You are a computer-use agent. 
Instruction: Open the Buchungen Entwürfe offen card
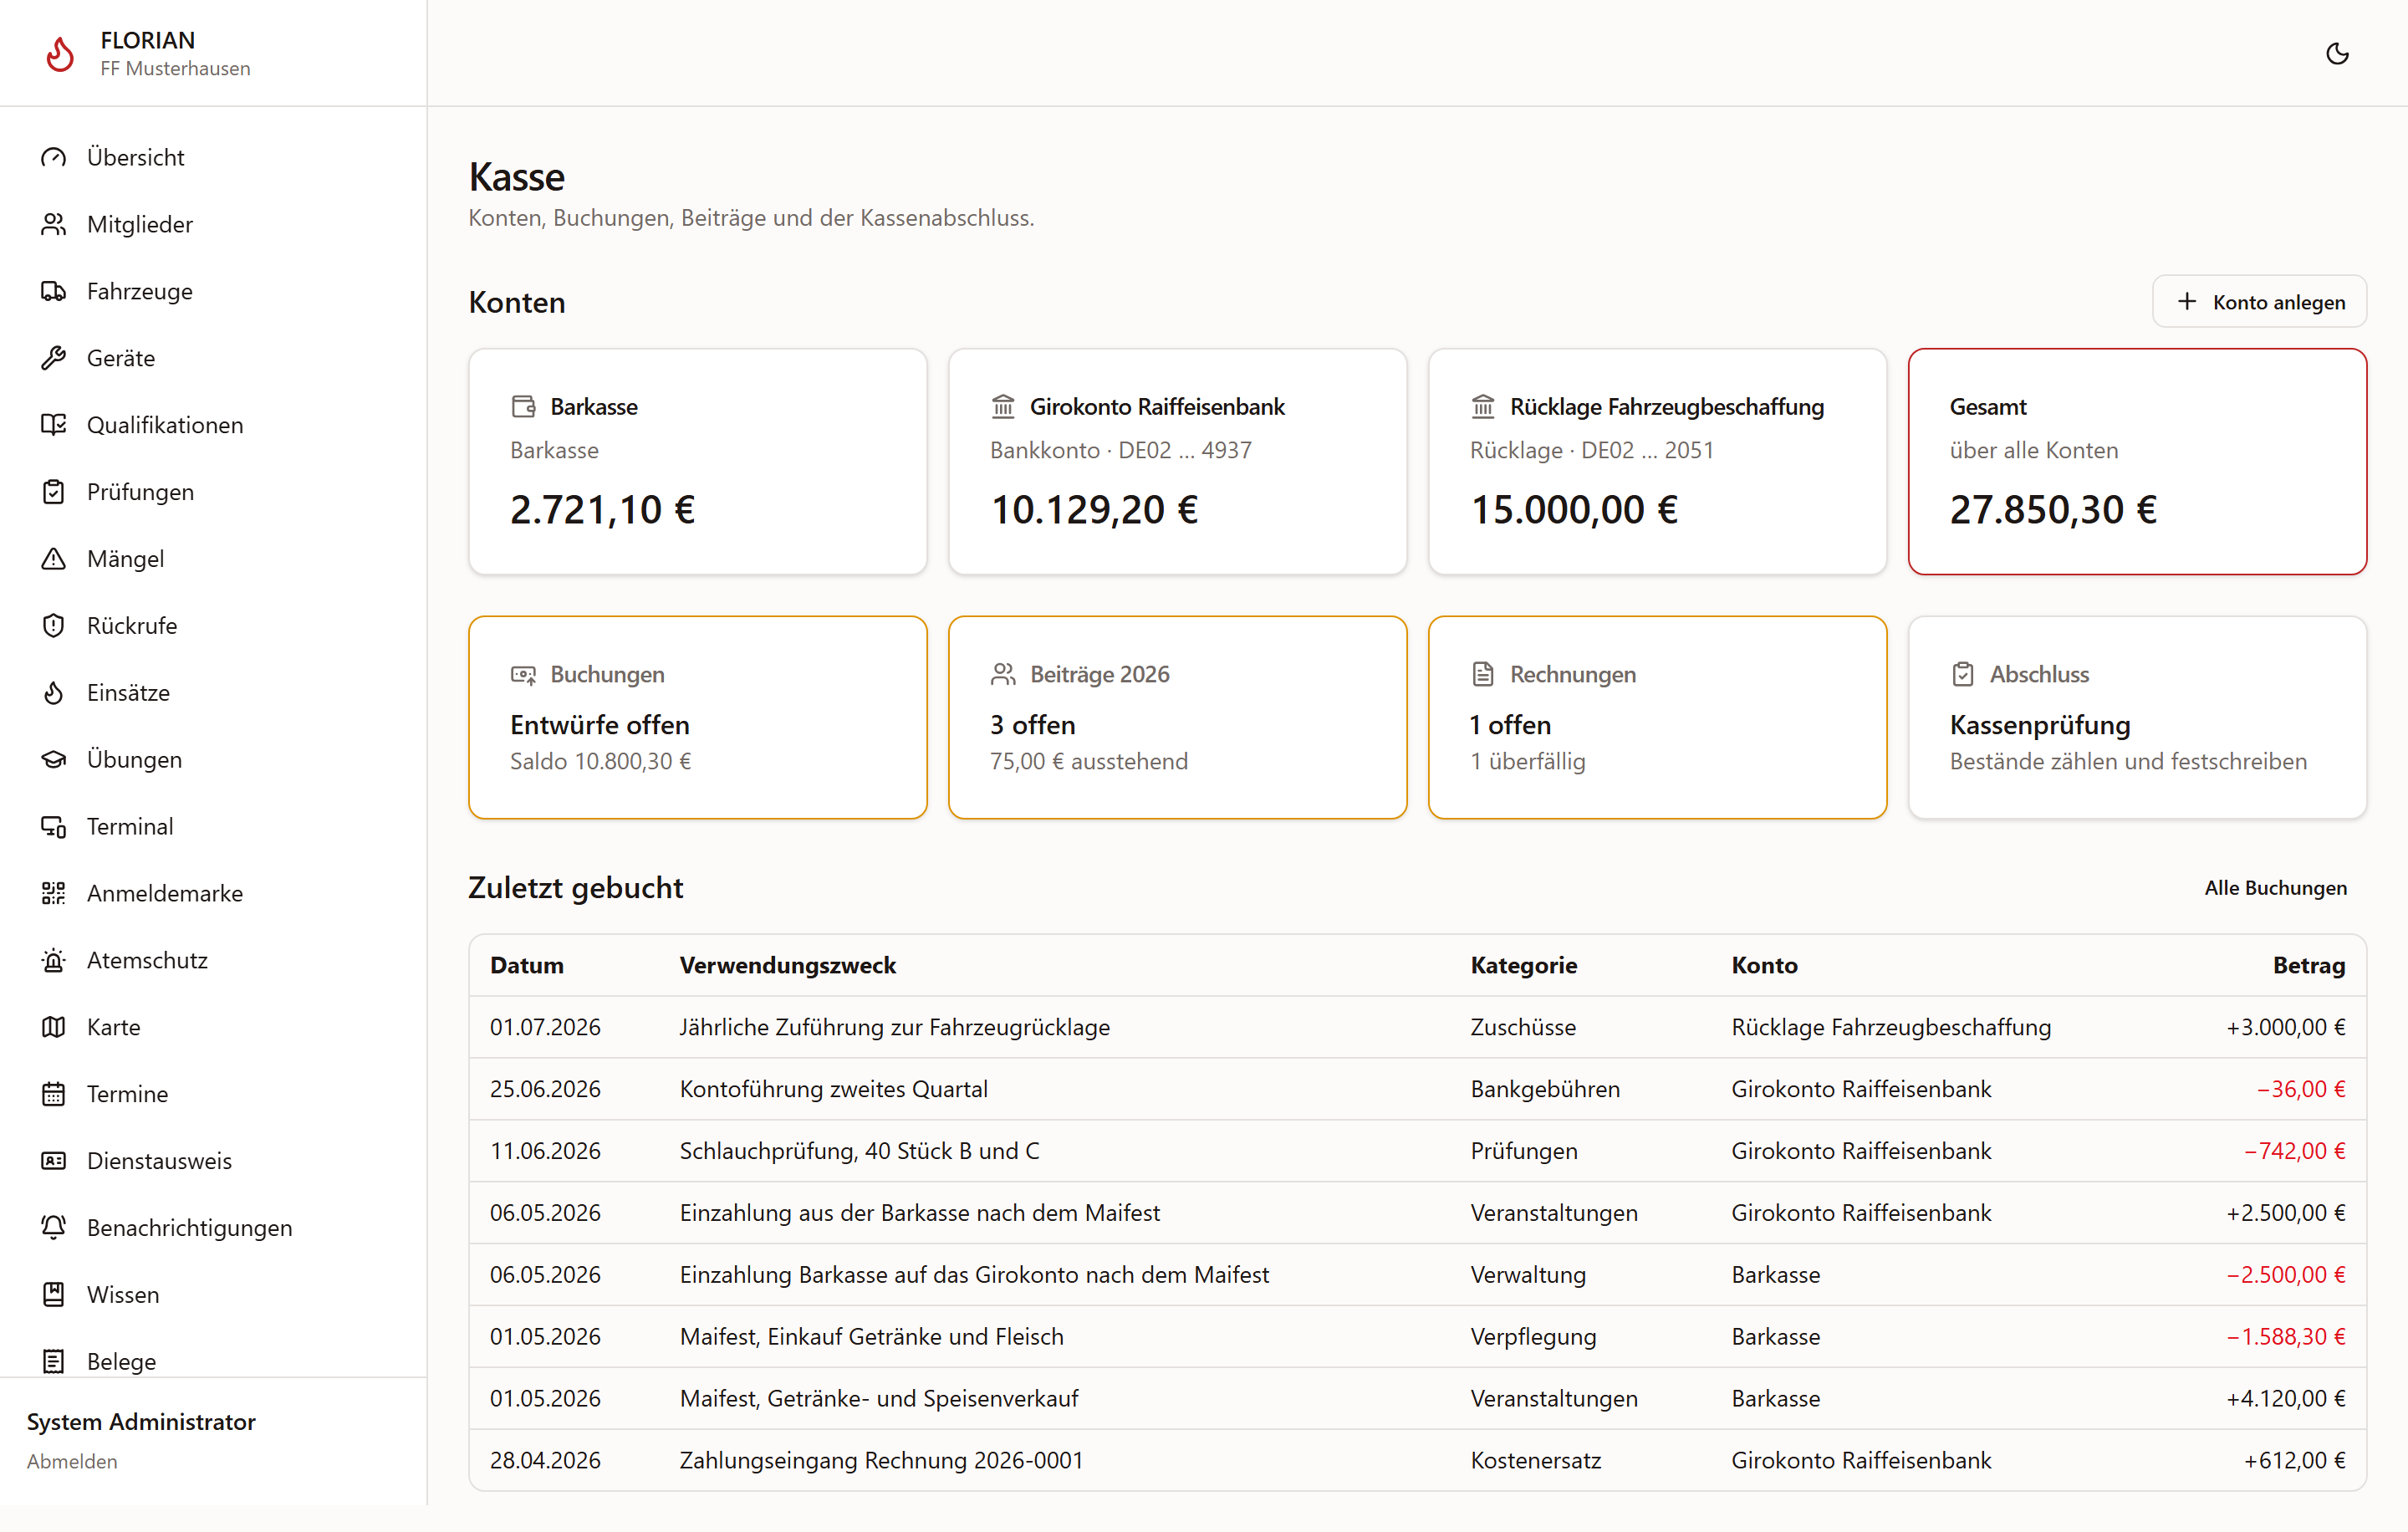[698, 718]
